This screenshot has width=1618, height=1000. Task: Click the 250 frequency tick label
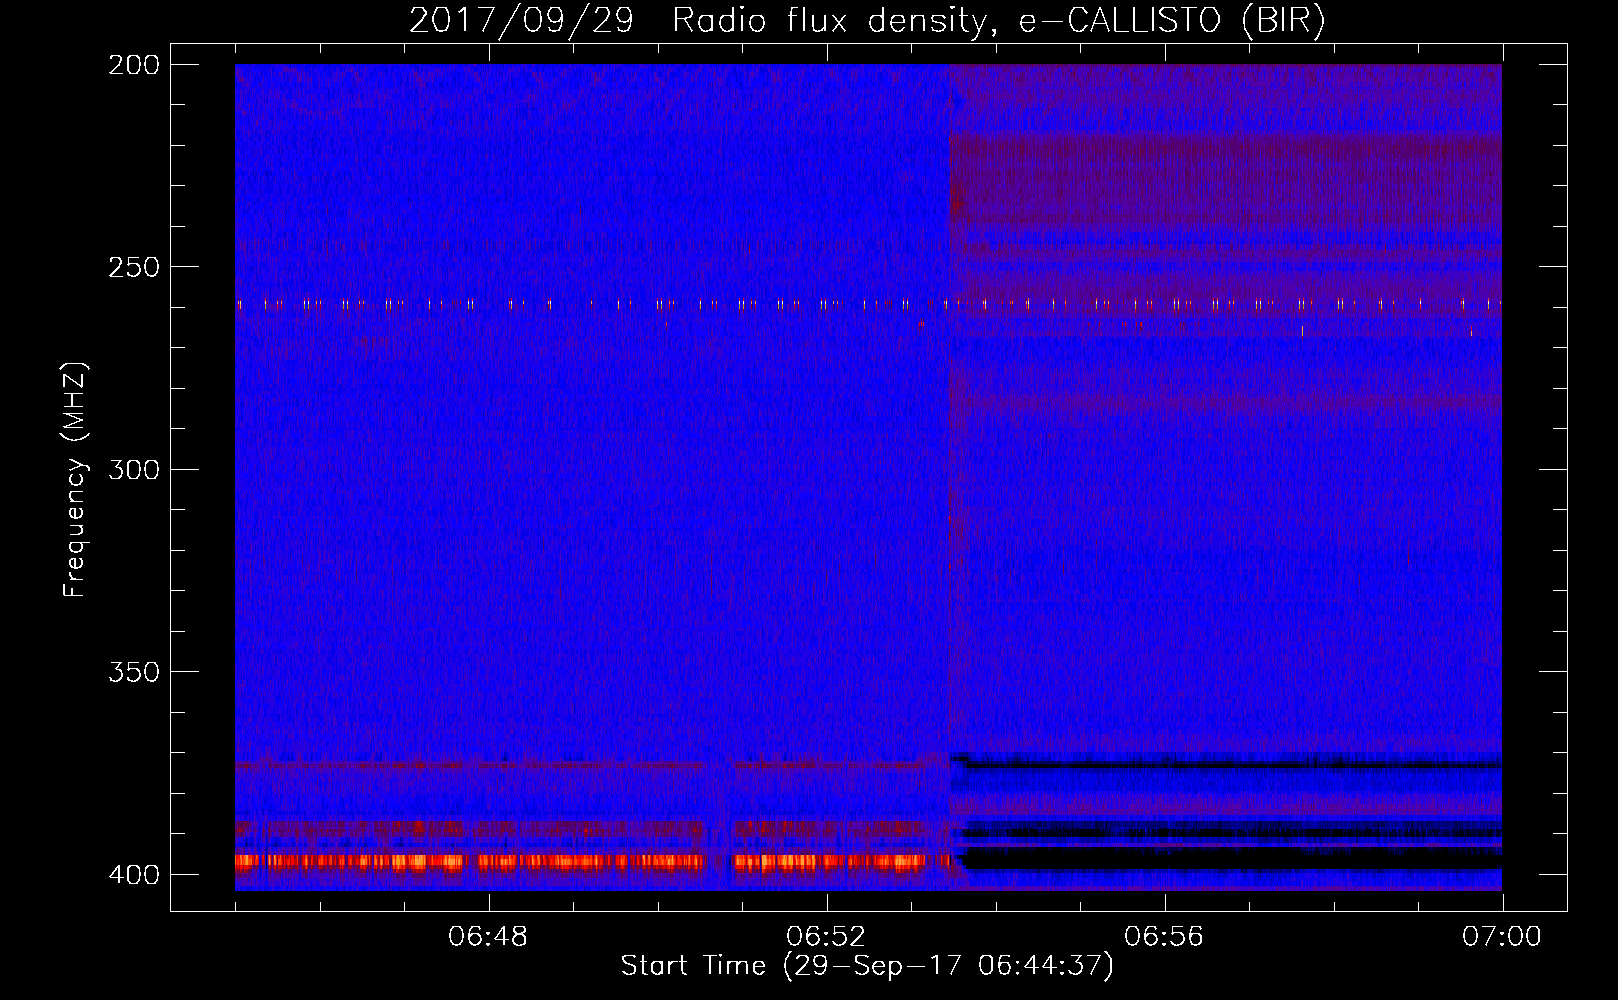tap(134, 267)
